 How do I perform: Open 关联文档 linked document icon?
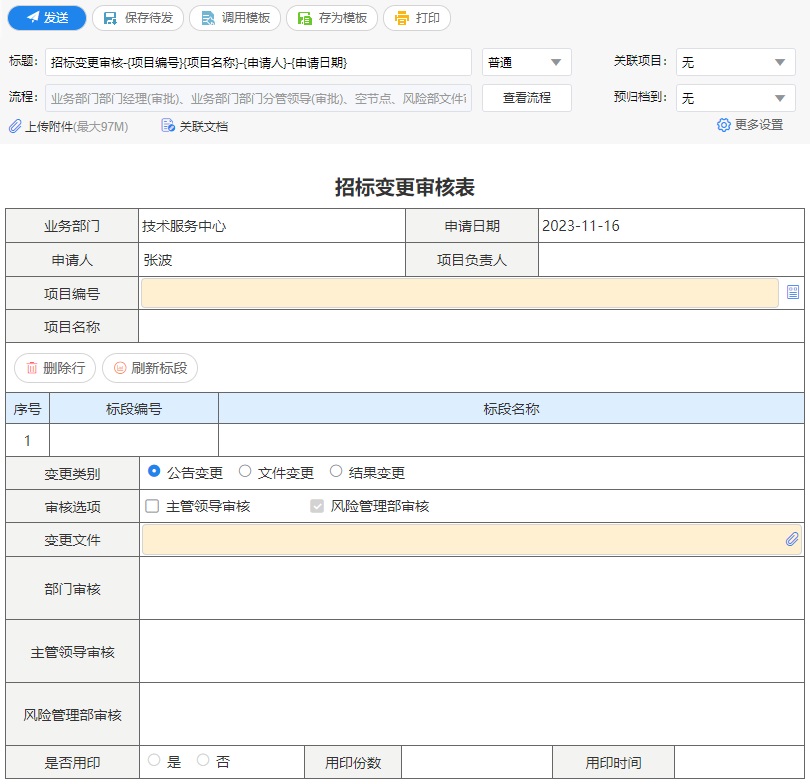coord(168,126)
